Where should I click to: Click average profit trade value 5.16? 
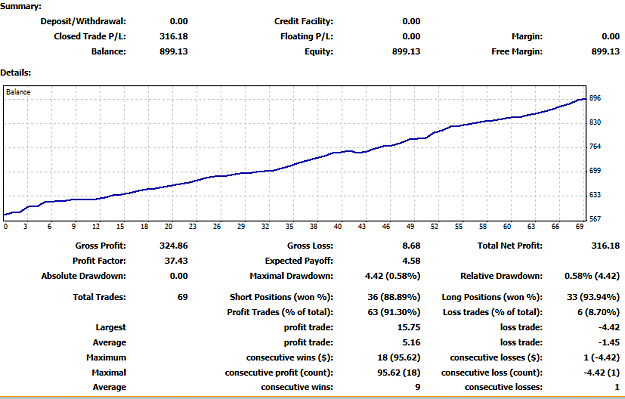pyautogui.click(x=411, y=342)
